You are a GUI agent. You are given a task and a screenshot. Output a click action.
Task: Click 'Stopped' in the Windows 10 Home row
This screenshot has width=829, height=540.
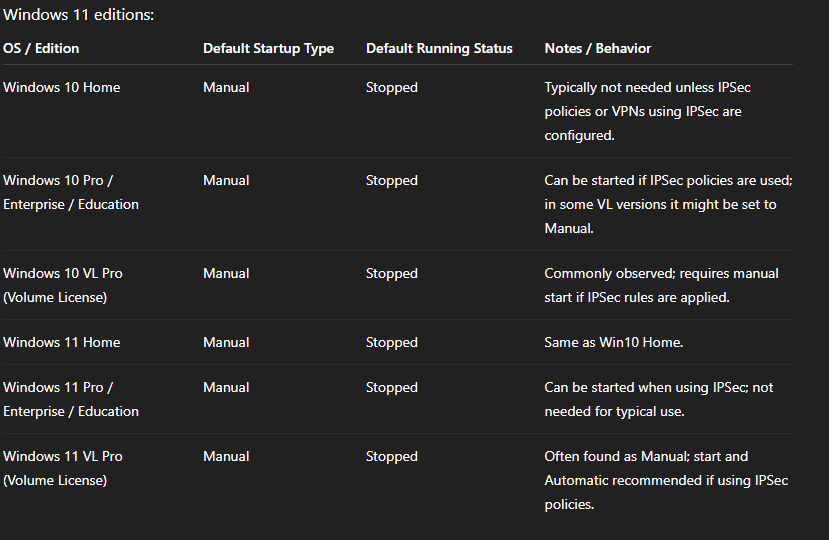(391, 87)
